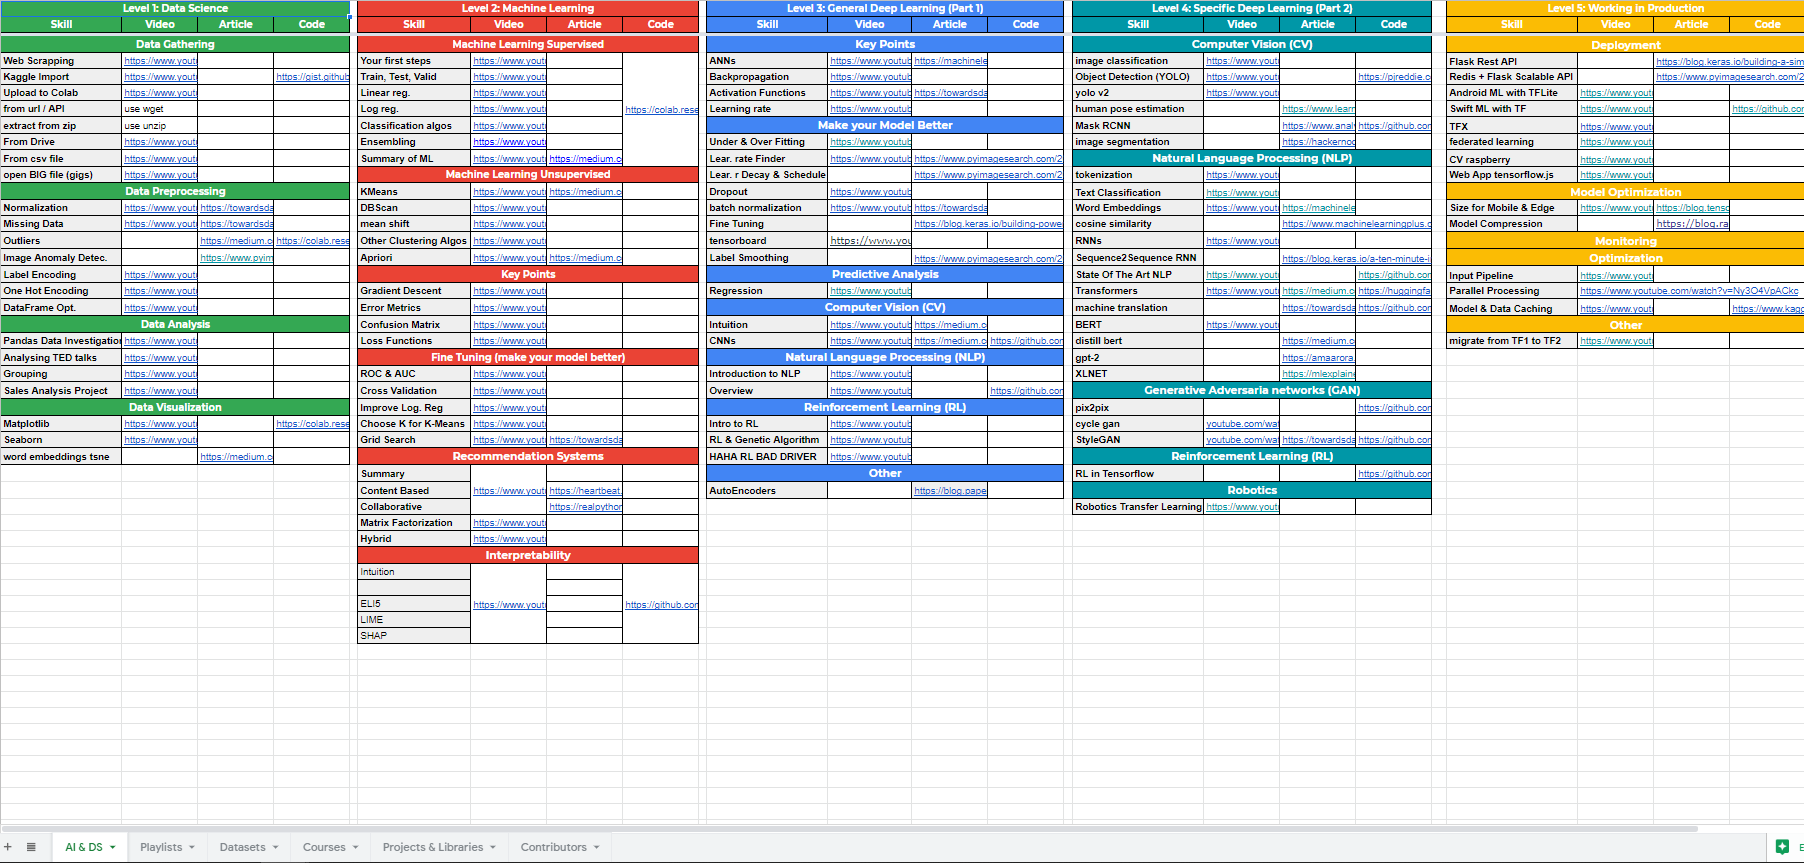Open the colab link in the Log reg. row
Image resolution: width=1804 pixels, height=863 pixels.
coord(661,109)
